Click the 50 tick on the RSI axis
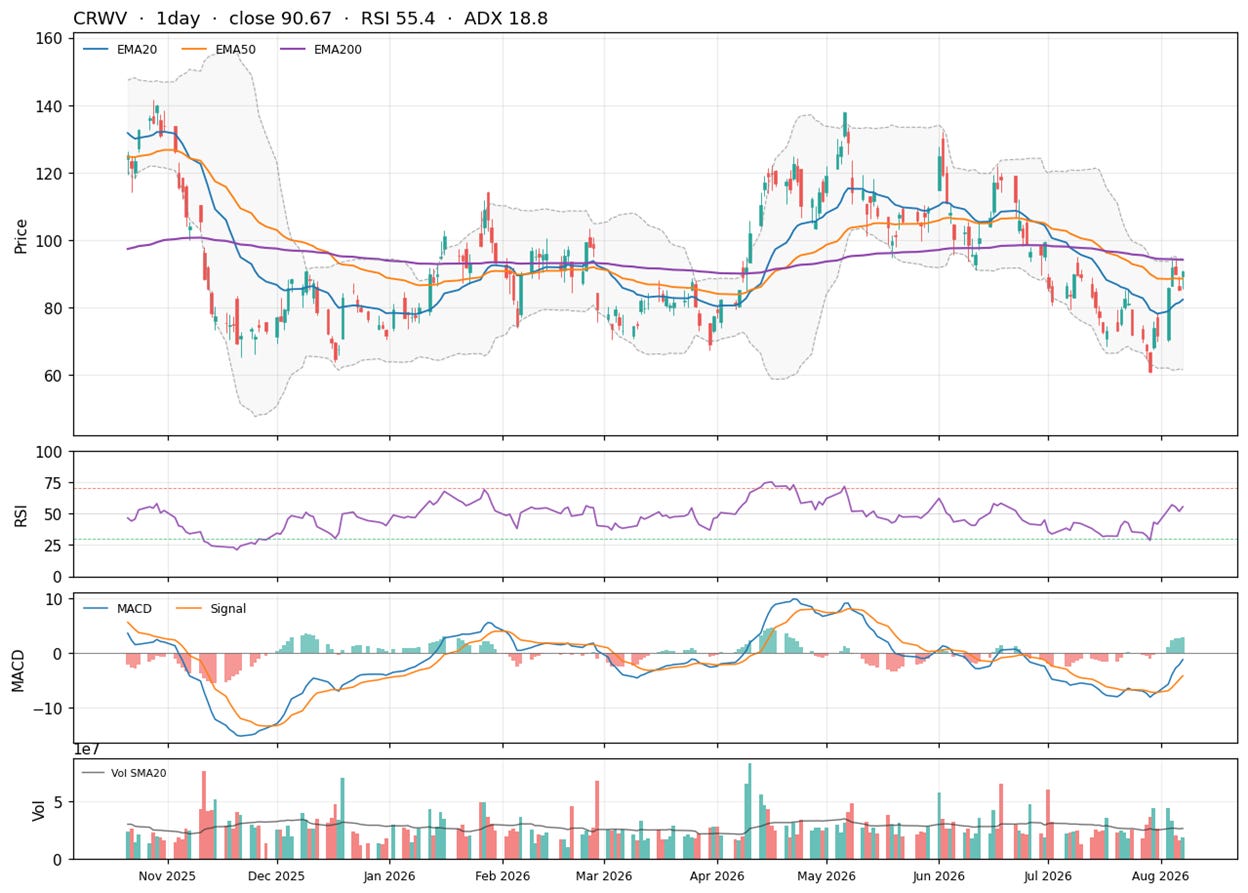The height and width of the screenshot is (893, 1248). pos(55,514)
